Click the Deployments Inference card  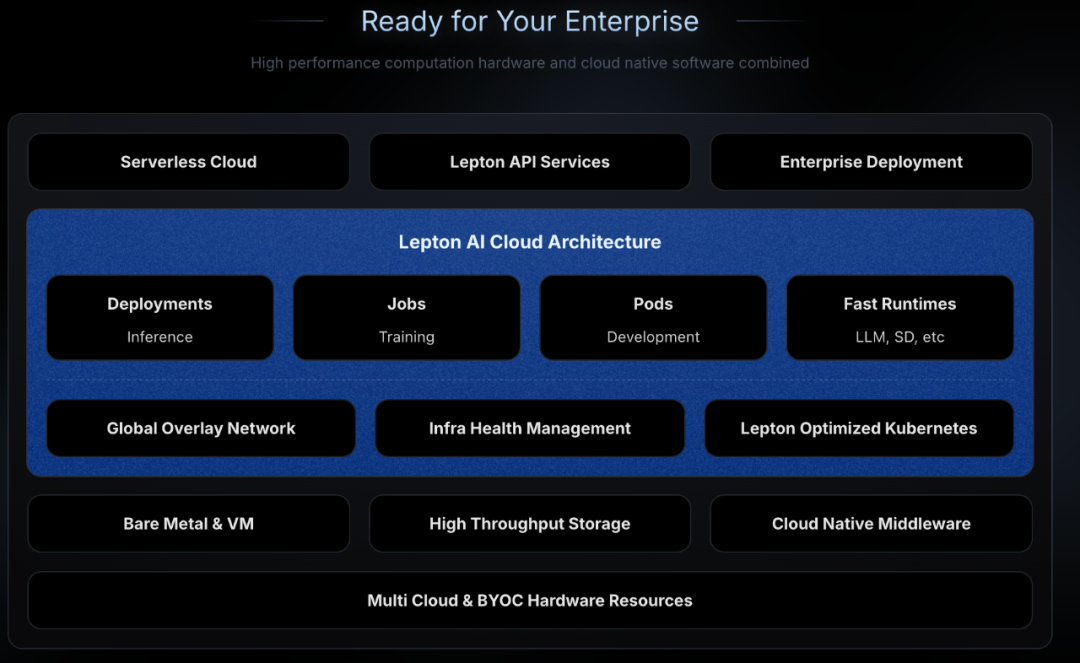tap(160, 318)
